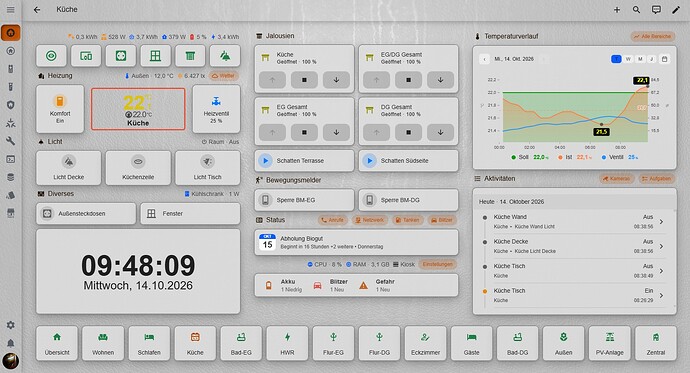Stop the DG Gesamt blind
690x373 pixels.
coord(408,132)
